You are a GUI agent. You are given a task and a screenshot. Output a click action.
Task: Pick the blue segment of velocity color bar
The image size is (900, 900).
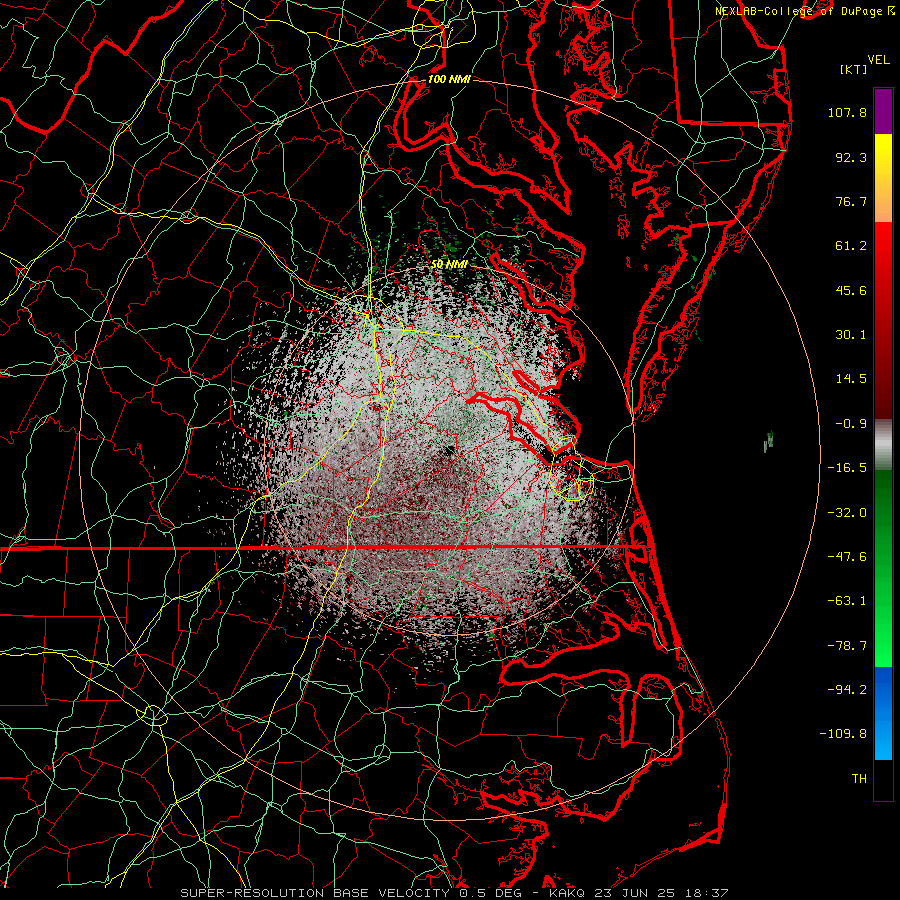[x=883, y=713]
